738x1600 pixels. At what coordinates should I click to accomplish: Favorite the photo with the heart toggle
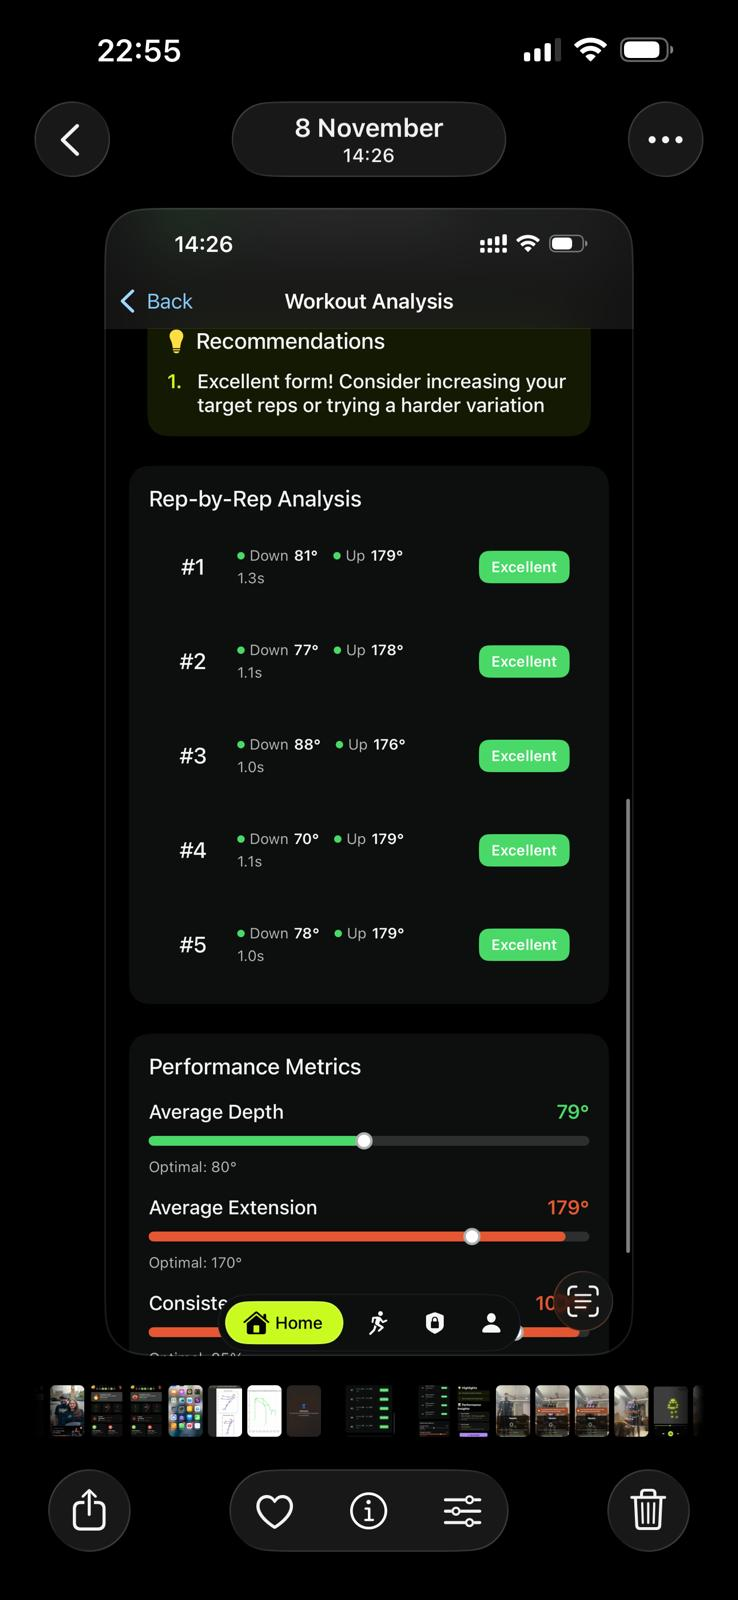275,1510
